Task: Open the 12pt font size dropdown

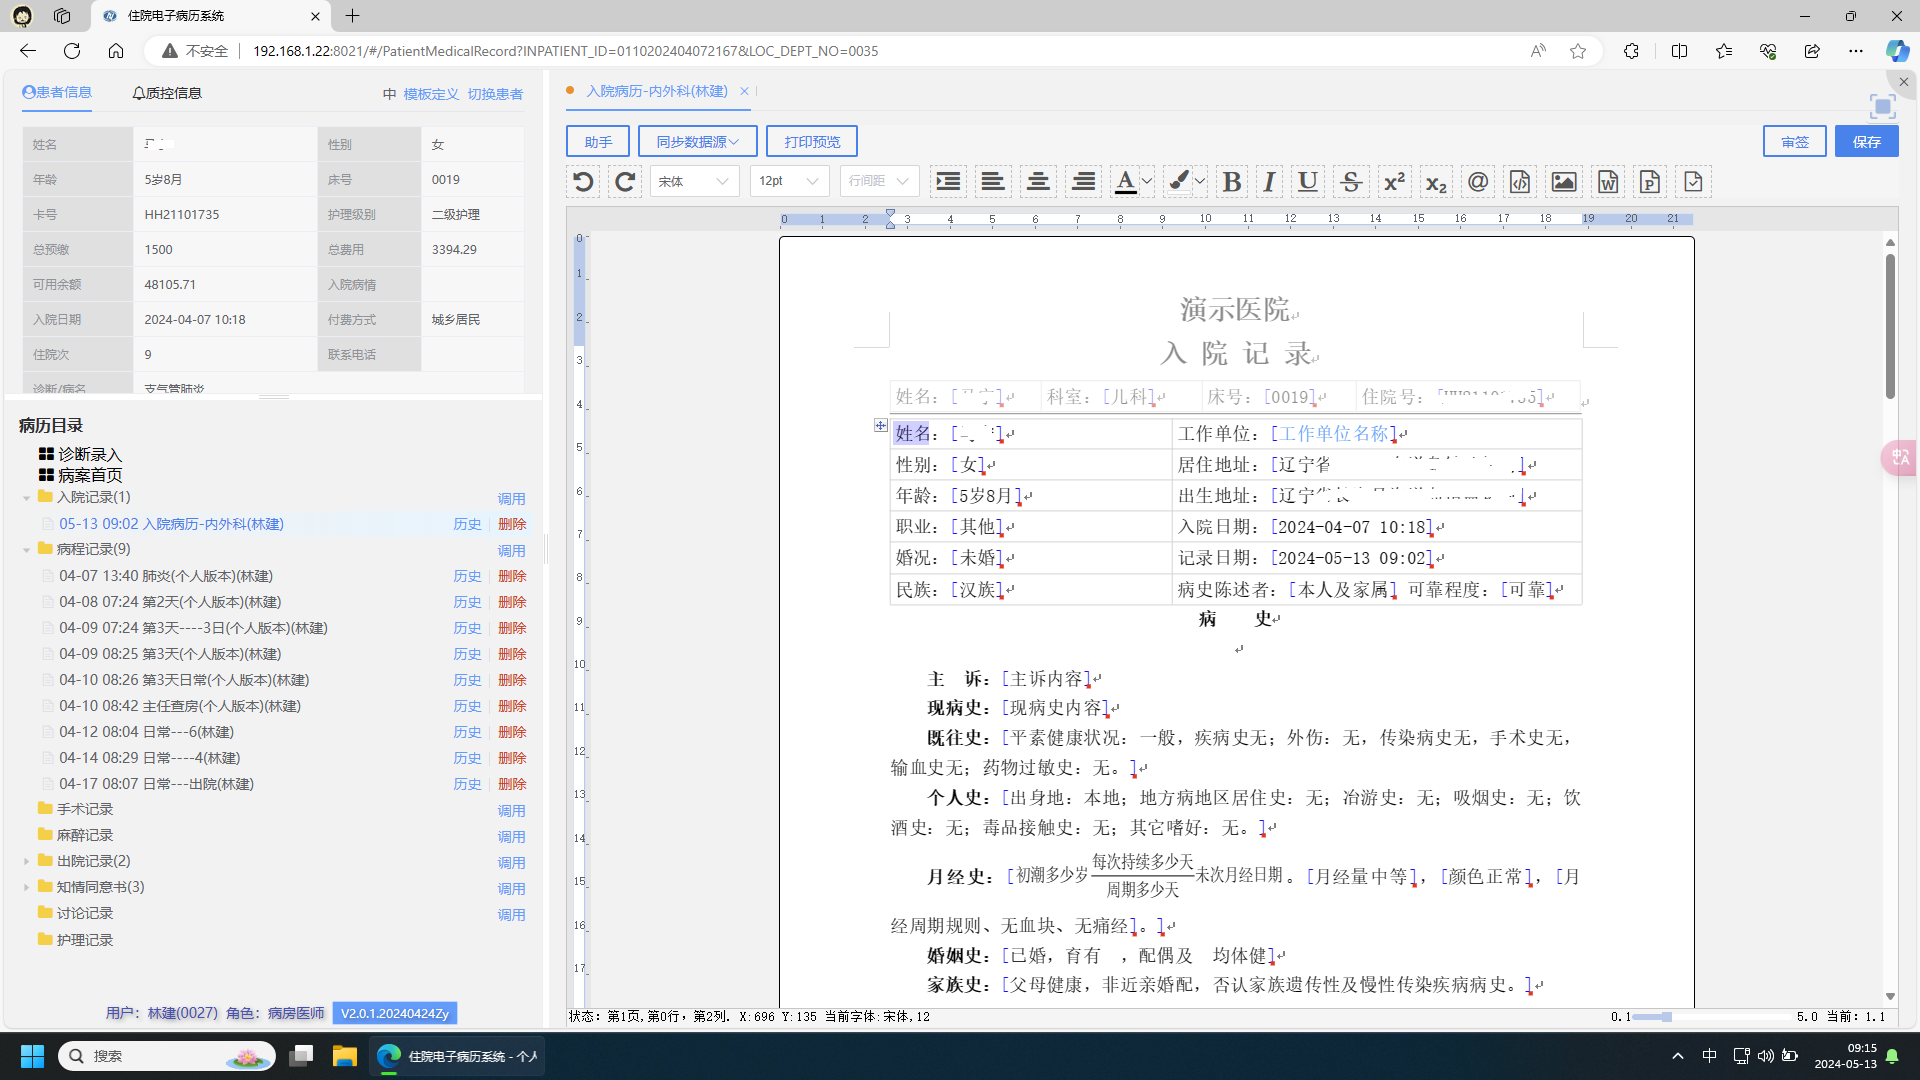Action: [788, 181]
